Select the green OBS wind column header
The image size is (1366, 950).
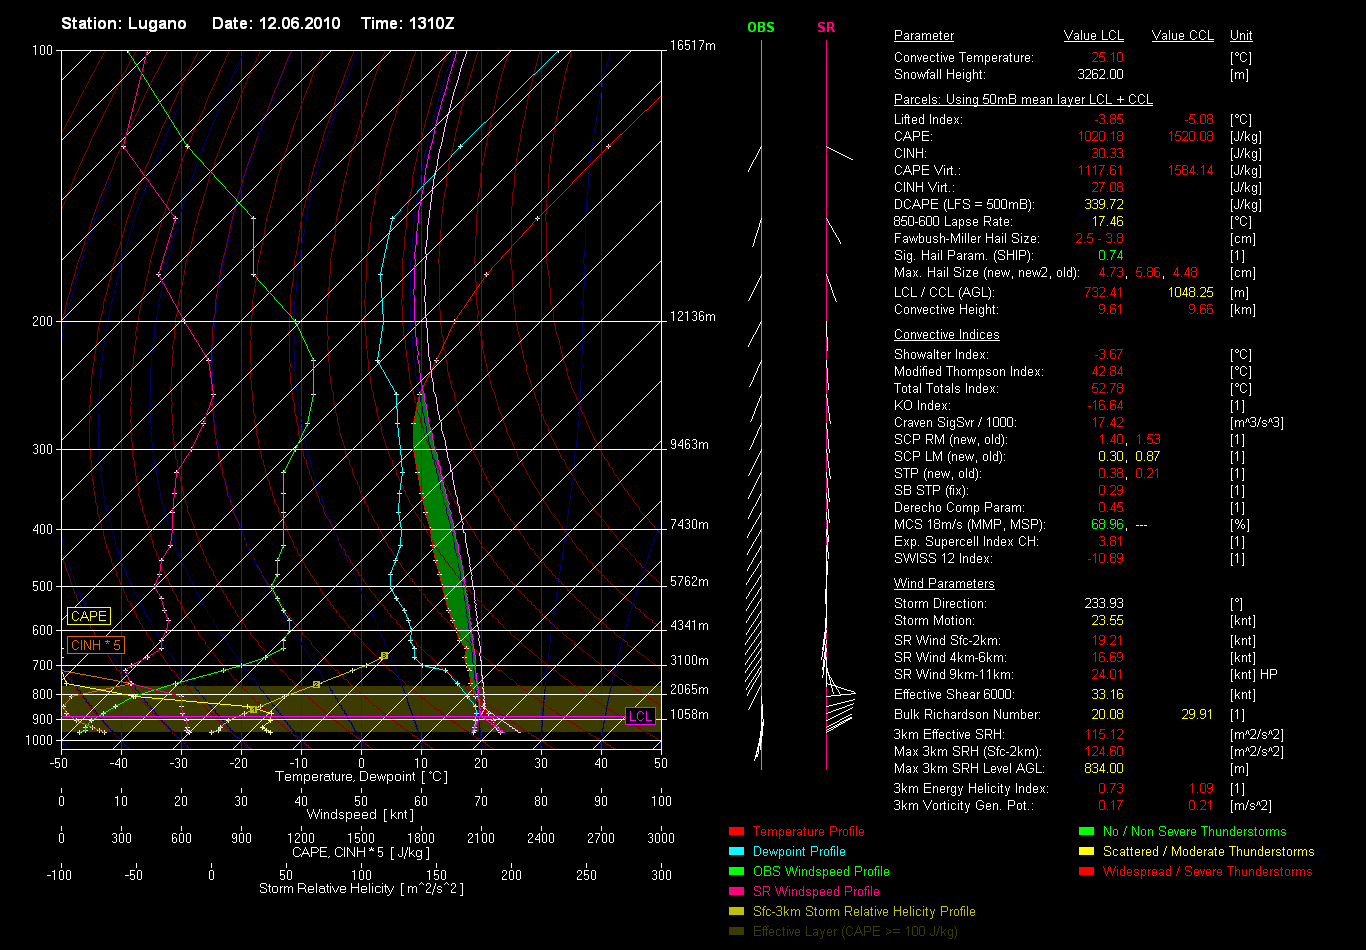point(761,27)
